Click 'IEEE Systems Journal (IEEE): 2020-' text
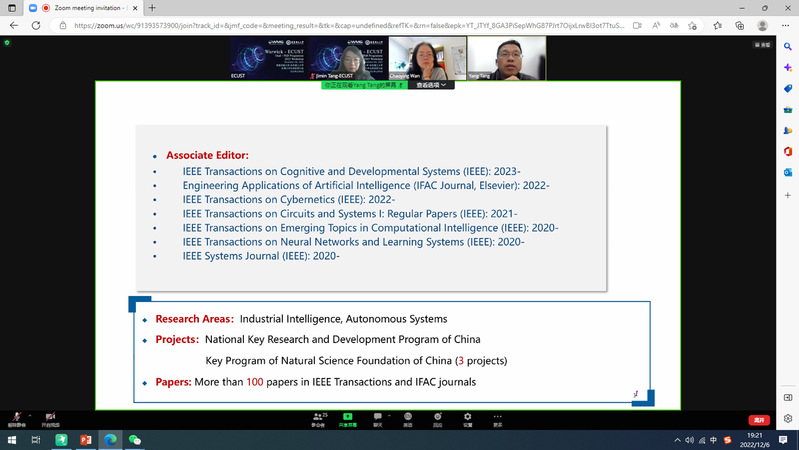The image size is (799, 450). [x=261, y=256]
